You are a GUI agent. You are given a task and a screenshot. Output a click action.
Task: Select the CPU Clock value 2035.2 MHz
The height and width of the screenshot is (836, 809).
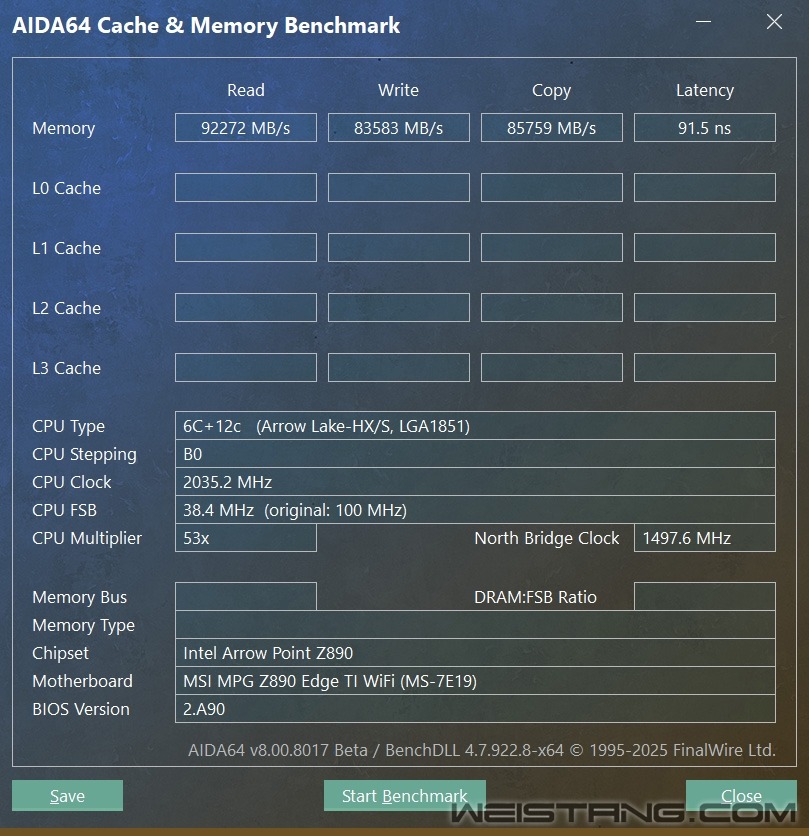(474, 482)
